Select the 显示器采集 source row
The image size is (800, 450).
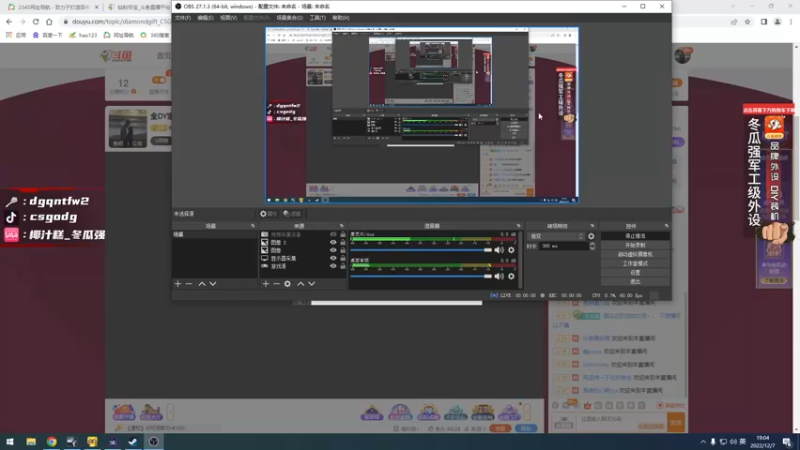(x=303, y=258)
